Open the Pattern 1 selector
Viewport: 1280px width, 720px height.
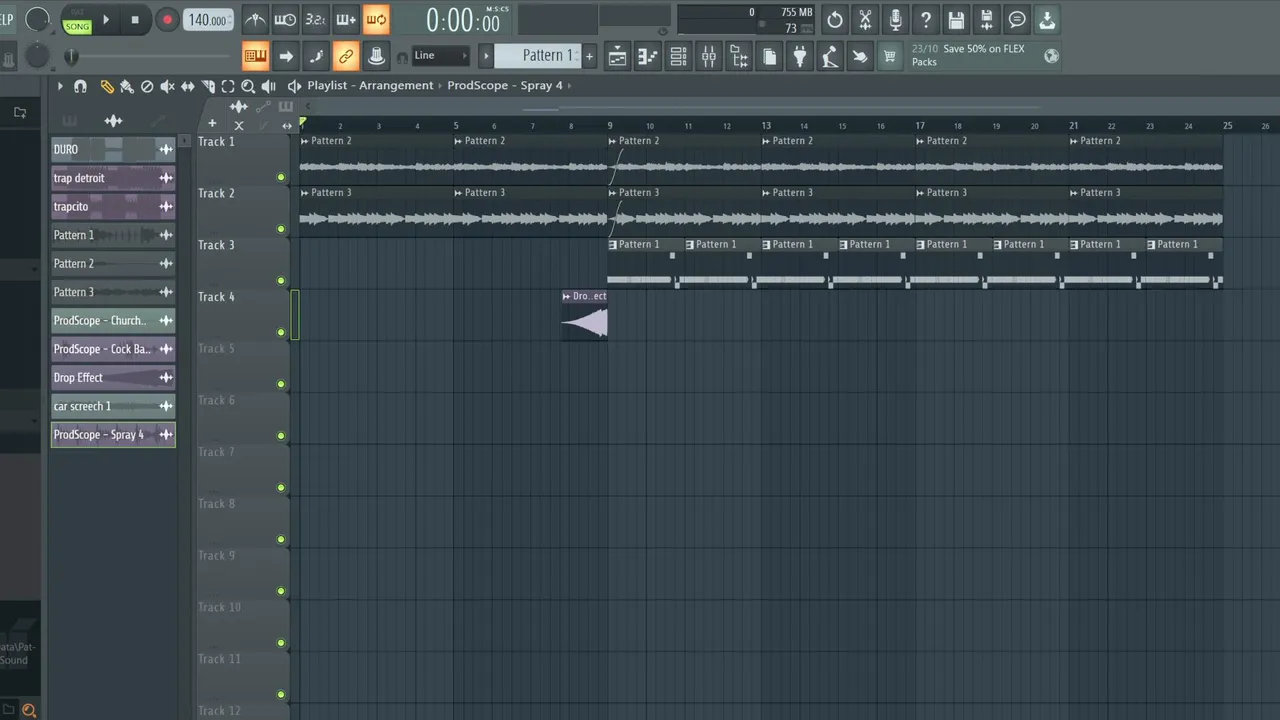pos(537,56)
